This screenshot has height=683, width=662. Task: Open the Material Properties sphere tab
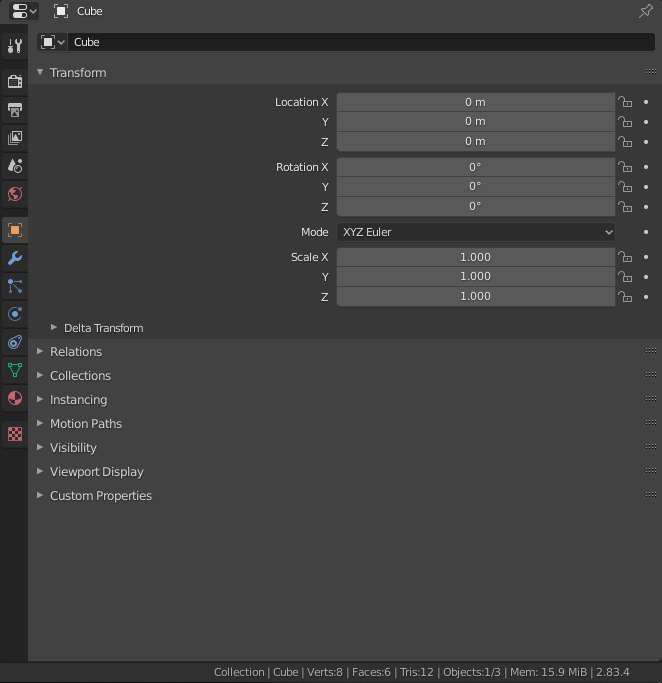point(15,398)
